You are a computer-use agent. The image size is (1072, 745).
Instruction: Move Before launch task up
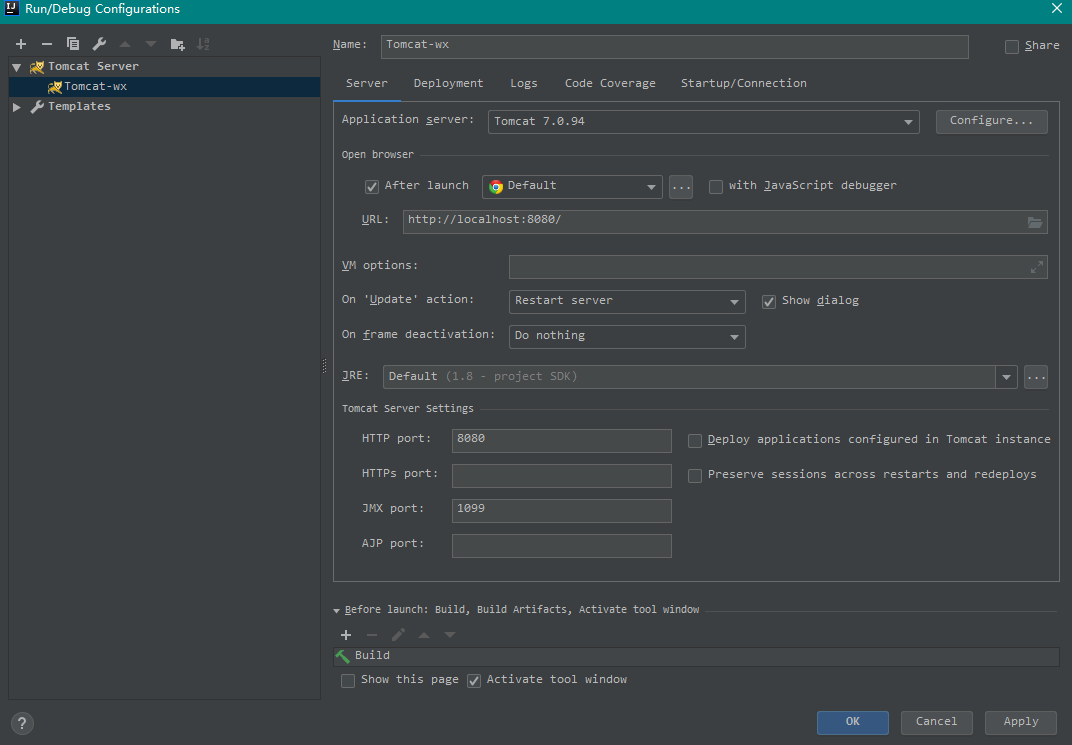pos(424,635)
